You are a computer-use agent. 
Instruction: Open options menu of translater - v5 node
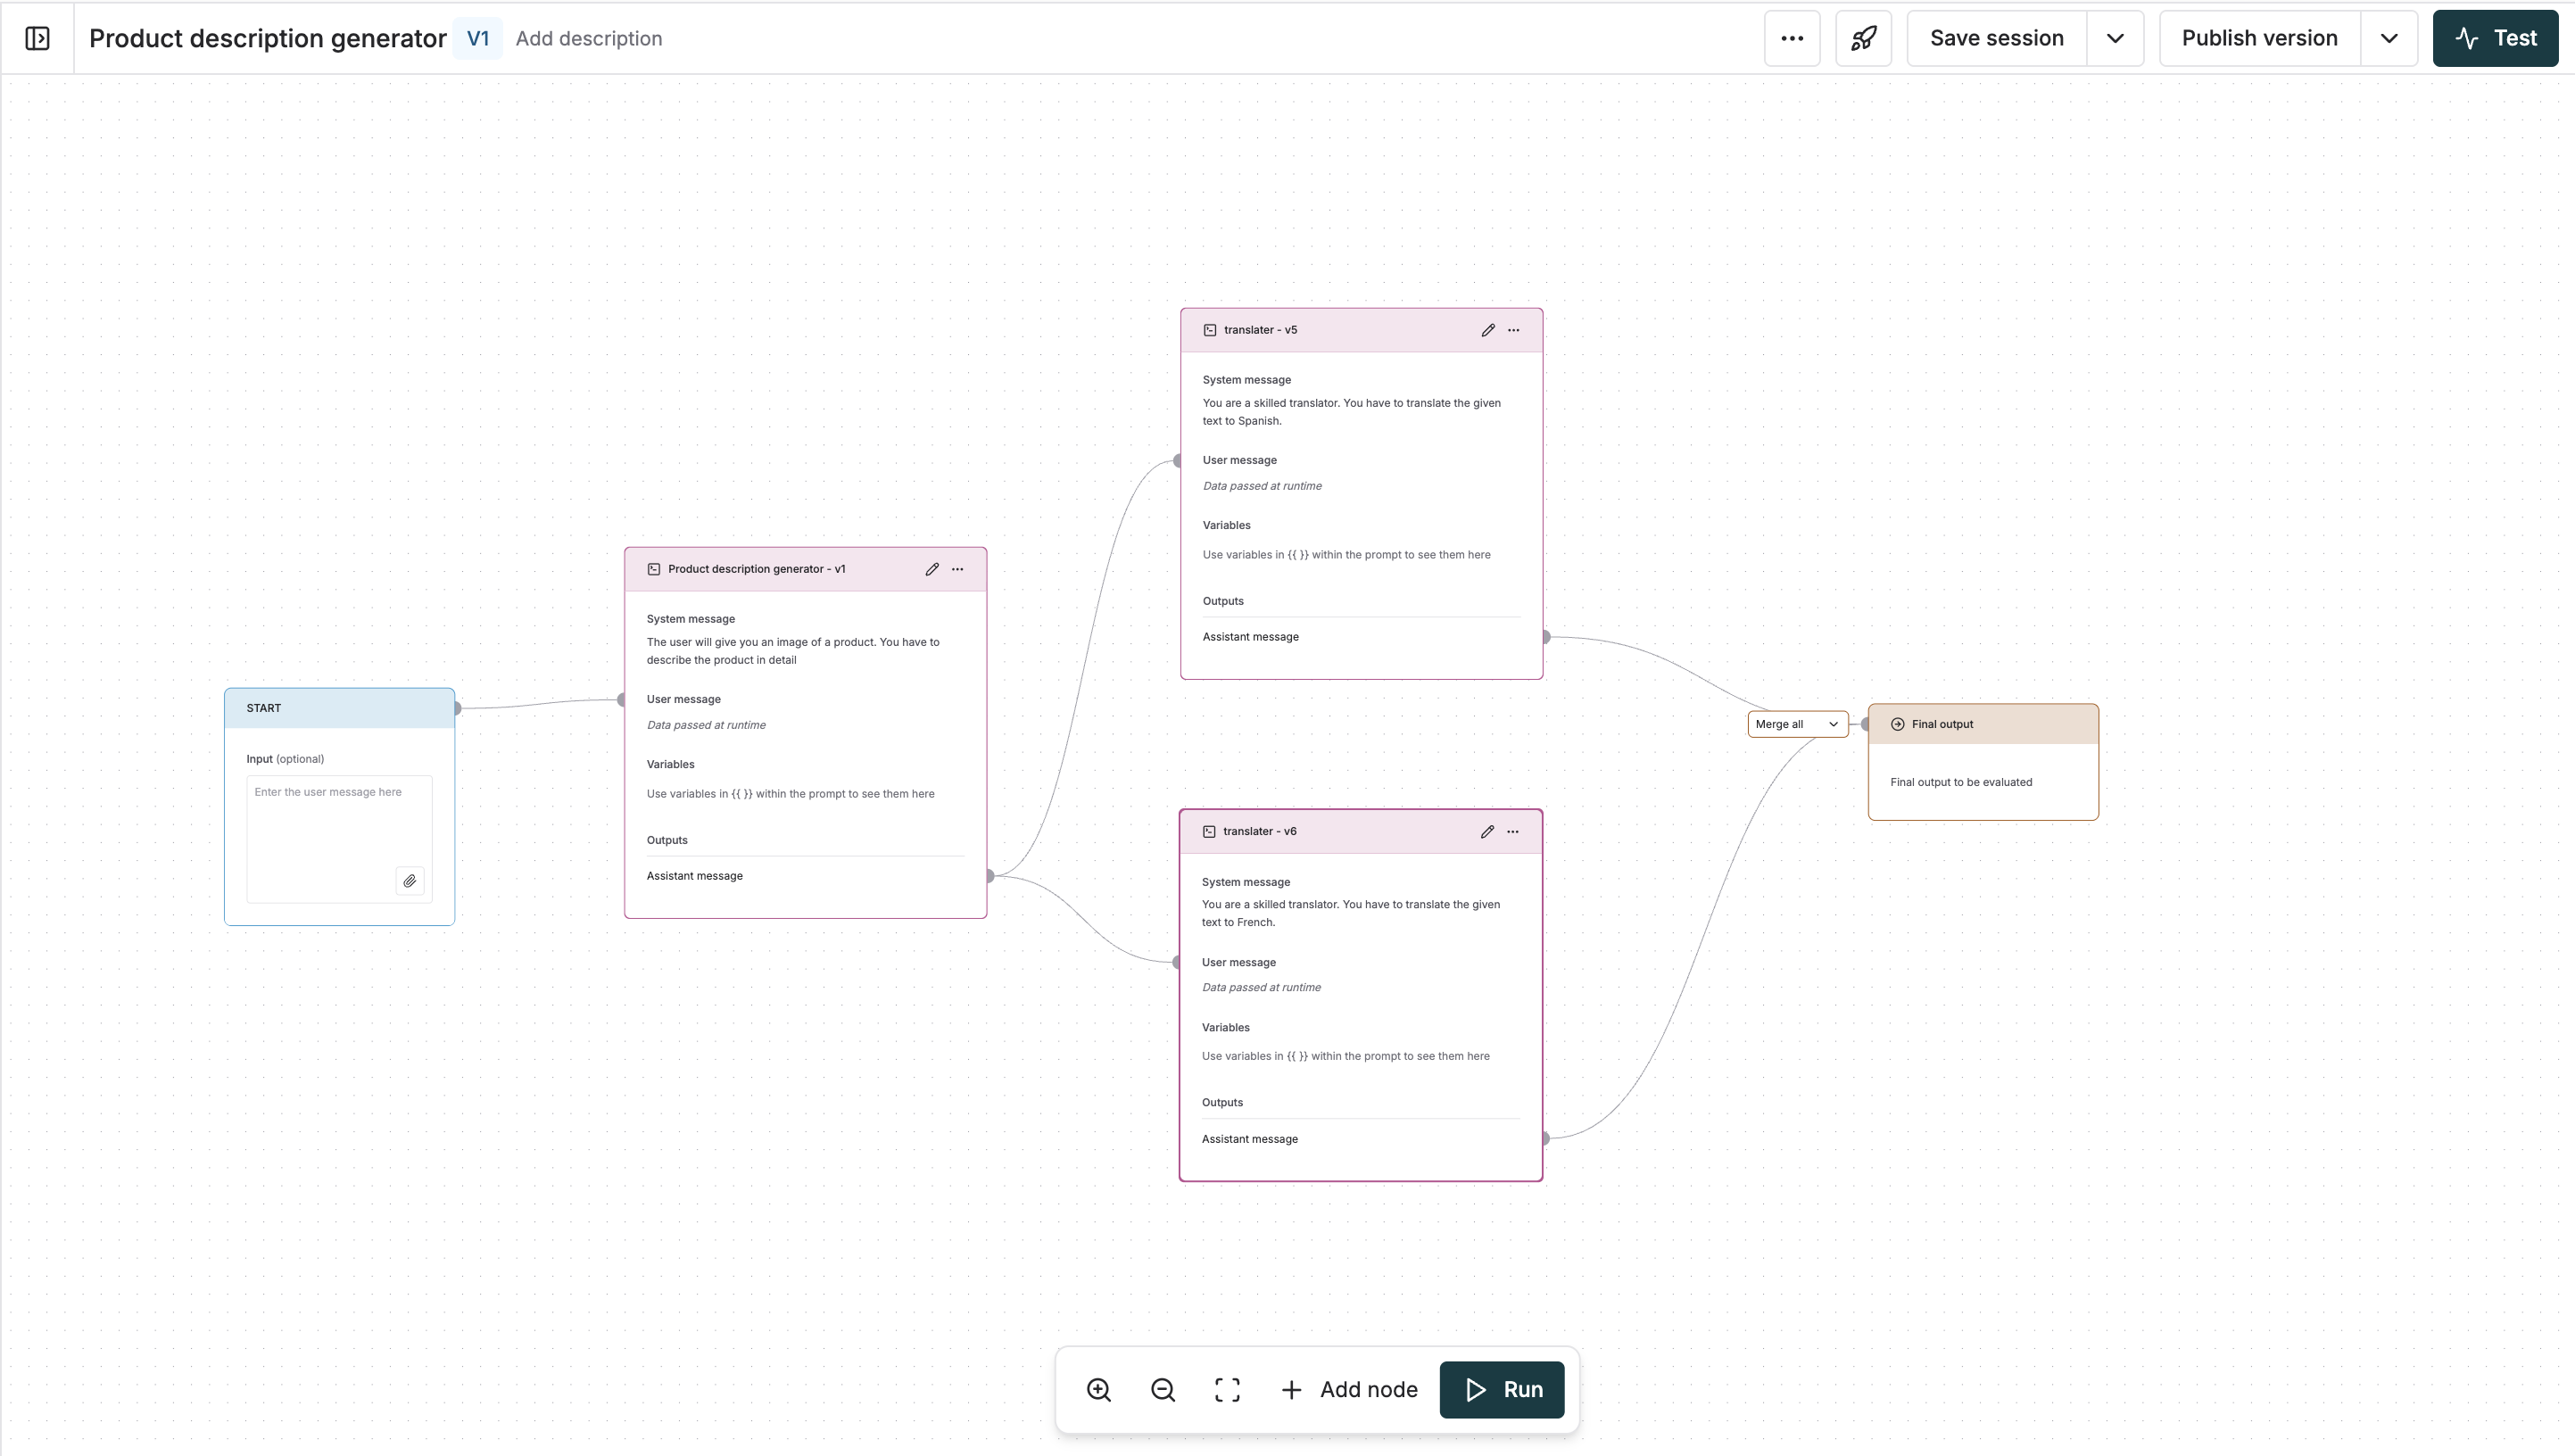pyautogui.click(x=1513, y=329)
